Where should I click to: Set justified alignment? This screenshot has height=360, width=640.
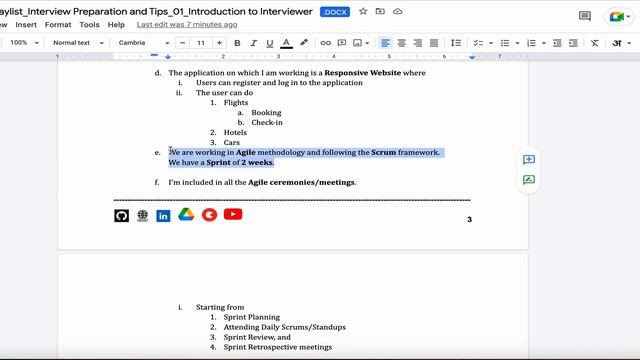pos(434,43)
